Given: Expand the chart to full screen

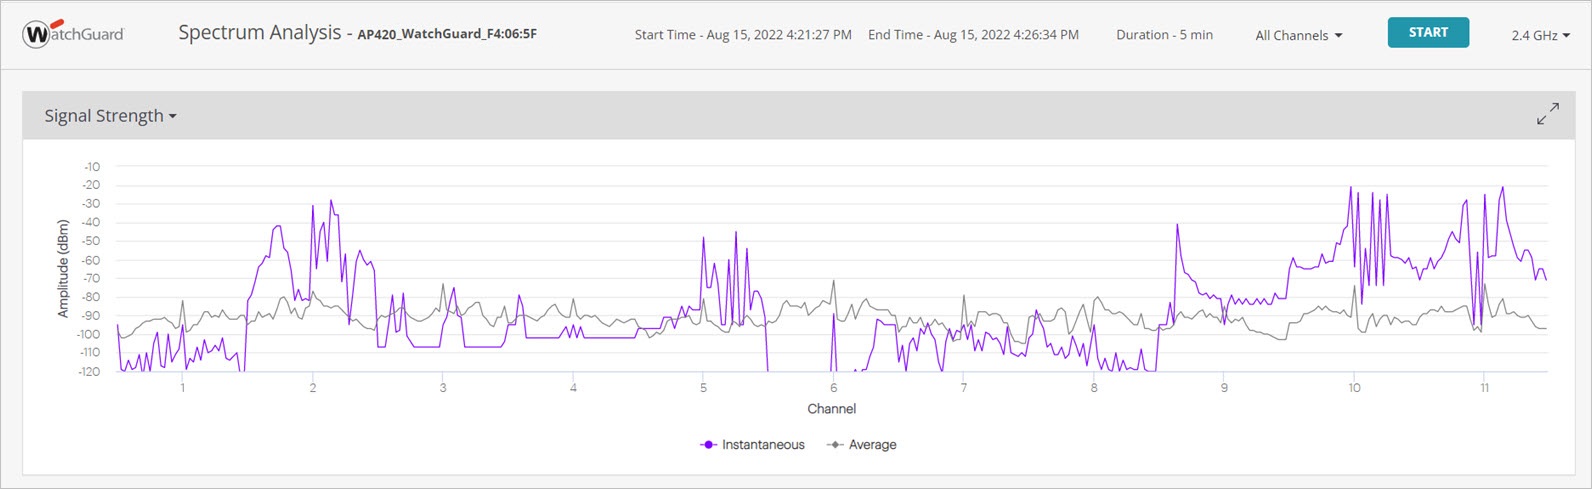Looking at the screenshot, I should pos(1547,114).
